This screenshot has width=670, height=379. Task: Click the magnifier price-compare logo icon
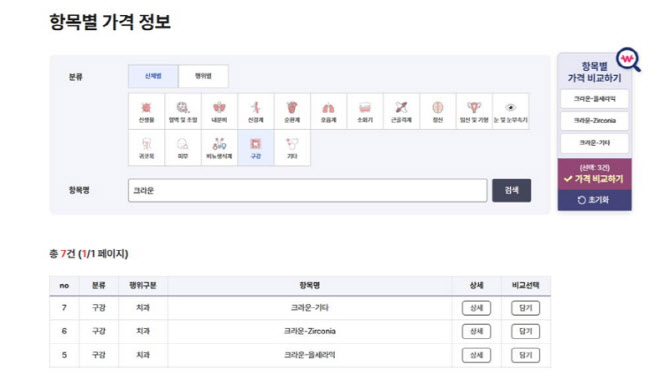click(x=628, y=60)
